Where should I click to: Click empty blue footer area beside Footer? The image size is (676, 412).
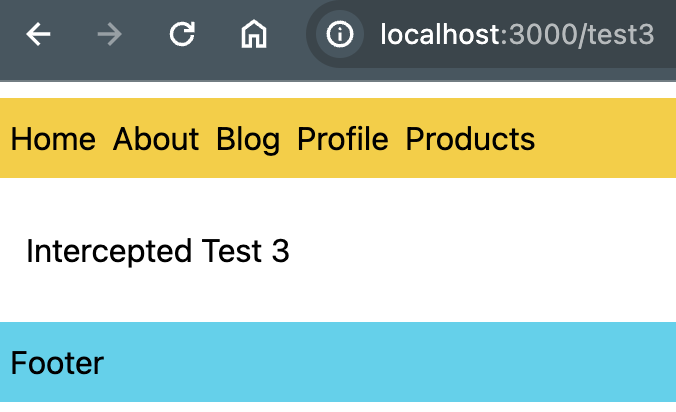[390, 362]
